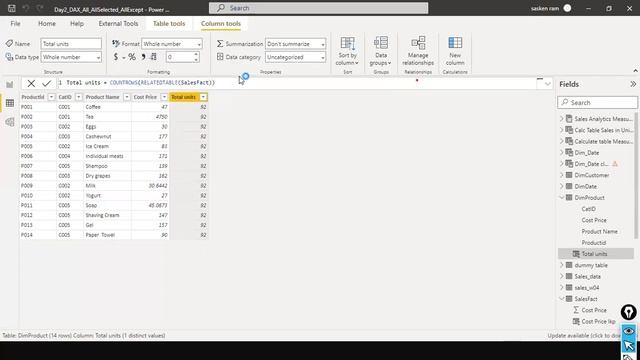Switch to Model view icon
The image size is (640, 360).
pos(10,122)
